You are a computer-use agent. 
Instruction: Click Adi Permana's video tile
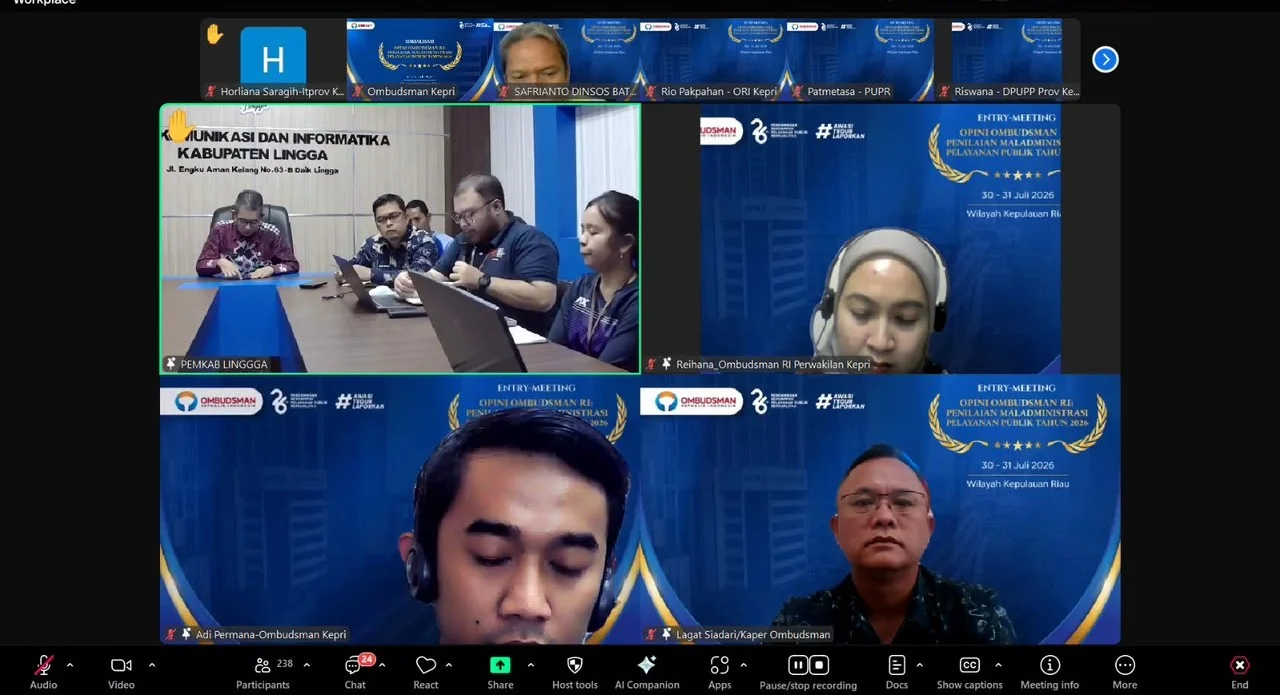(x=400, y=510)
